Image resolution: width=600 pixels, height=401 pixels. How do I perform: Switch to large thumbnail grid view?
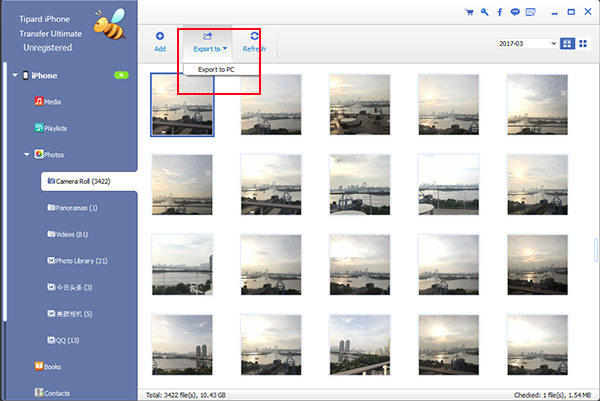coord(567,44)
